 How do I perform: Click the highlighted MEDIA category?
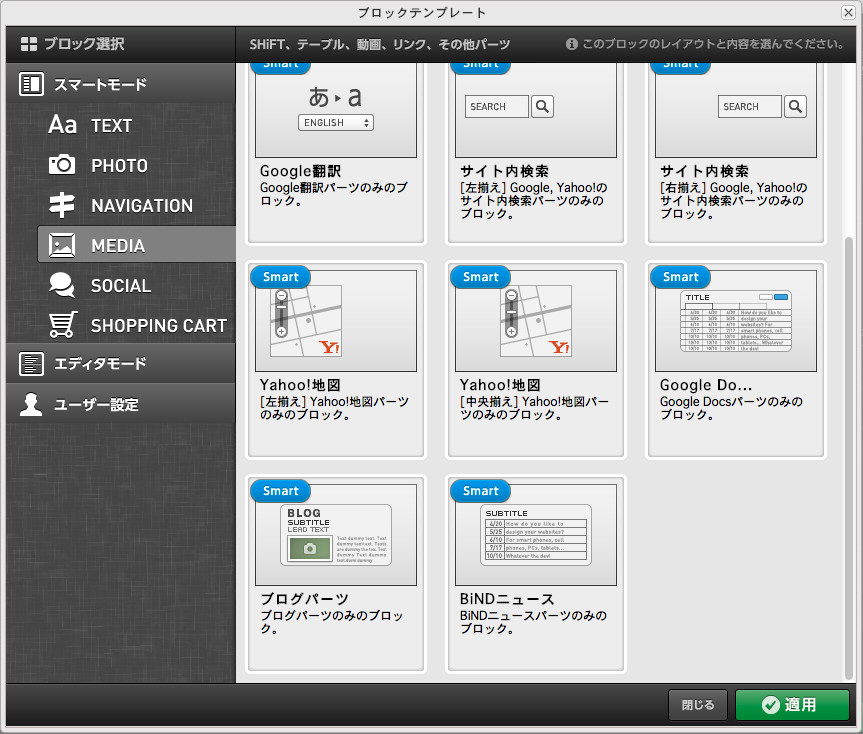120,245
